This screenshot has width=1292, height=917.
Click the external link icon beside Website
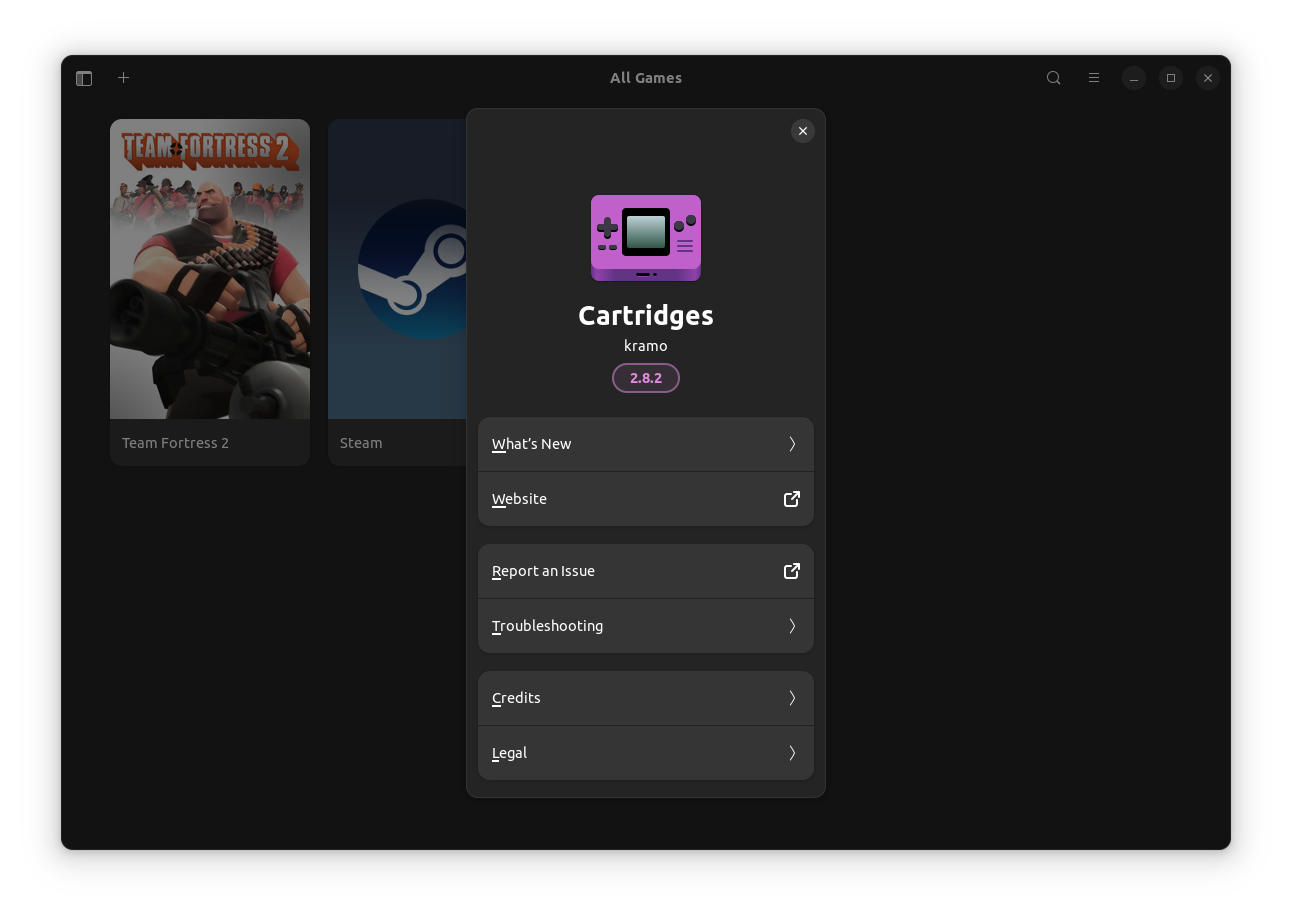coord(791,499)
